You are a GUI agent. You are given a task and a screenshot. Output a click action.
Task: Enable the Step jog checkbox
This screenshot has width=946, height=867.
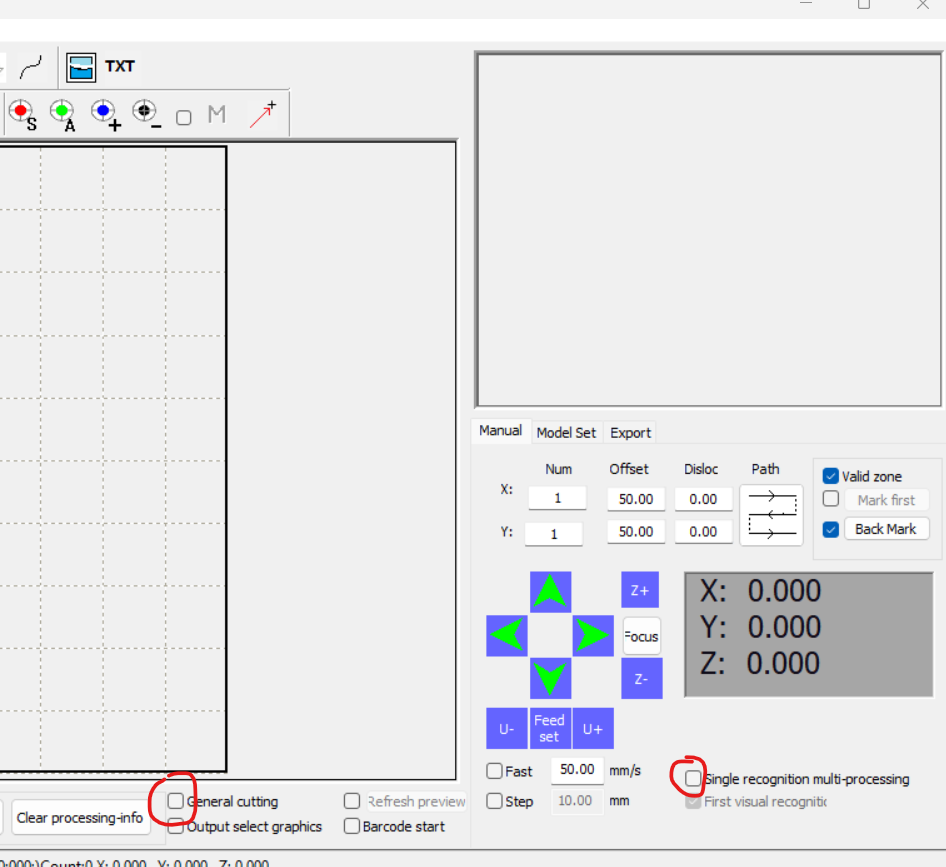[x=494, y=801]
